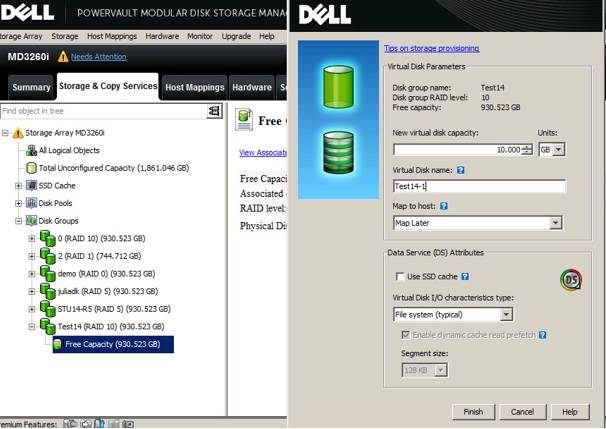
Task: Click the View Associated link
Action: (x=263, y=153)
